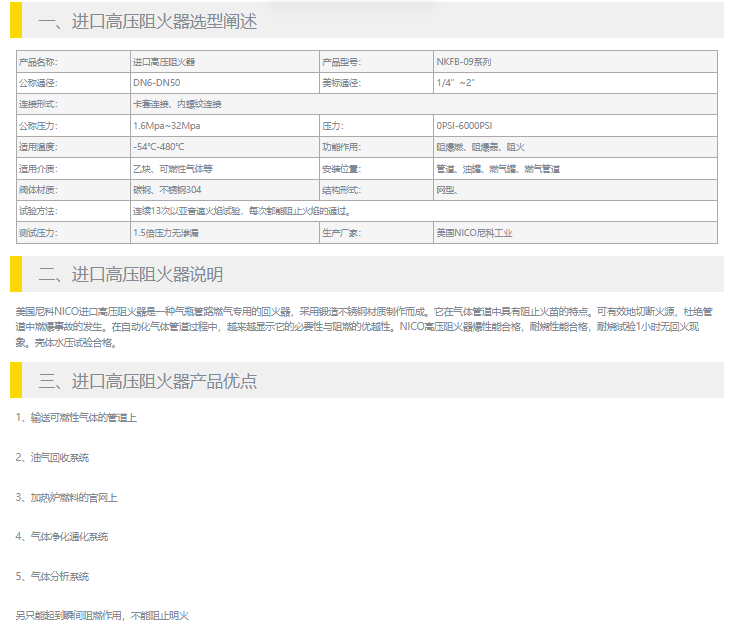Click the heading 三、进口高压阻火器产品优点
The height and width of the screenshot is (637, 738).
point(147,381)
